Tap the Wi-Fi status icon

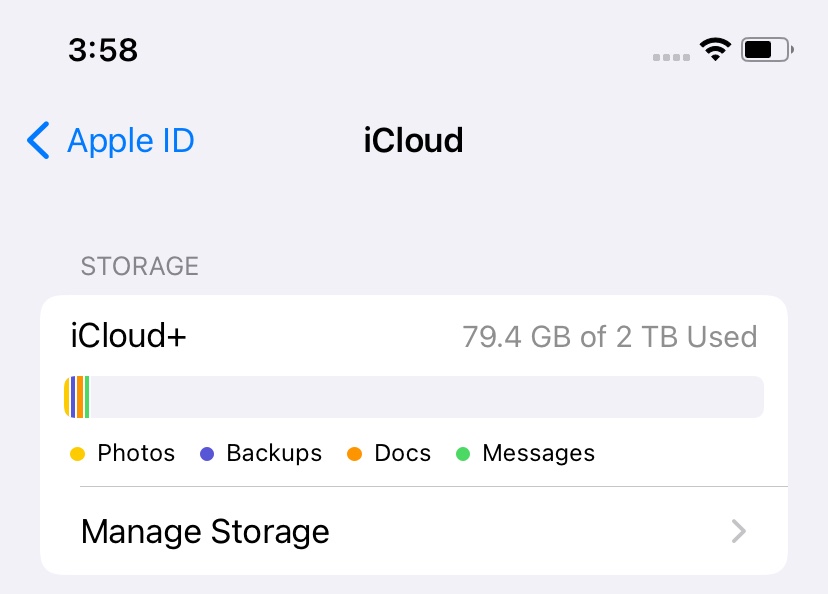tap(716, 49)
